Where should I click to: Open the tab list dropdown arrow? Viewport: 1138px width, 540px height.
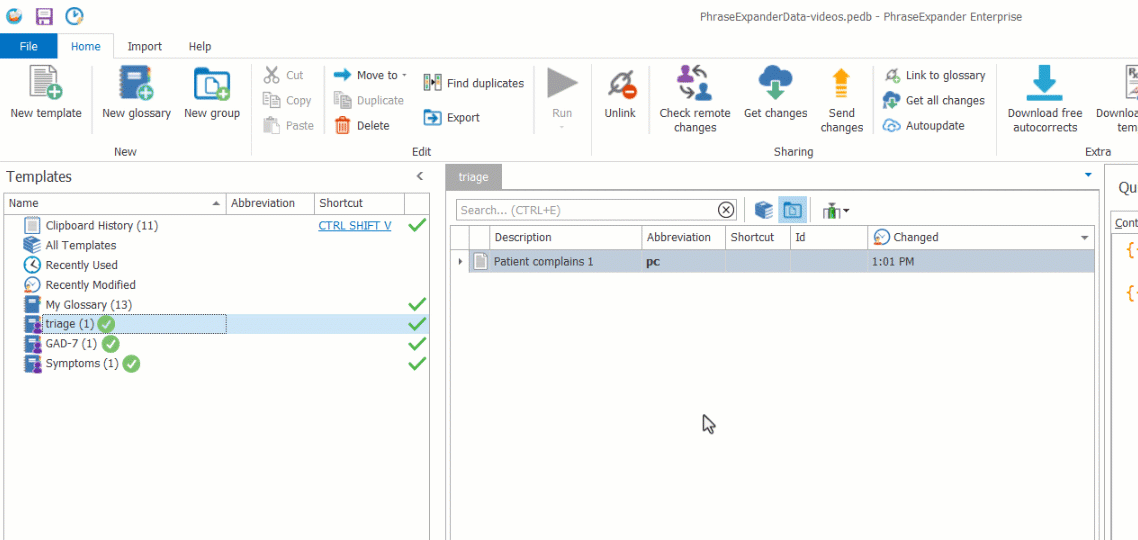coord(1087,175)
